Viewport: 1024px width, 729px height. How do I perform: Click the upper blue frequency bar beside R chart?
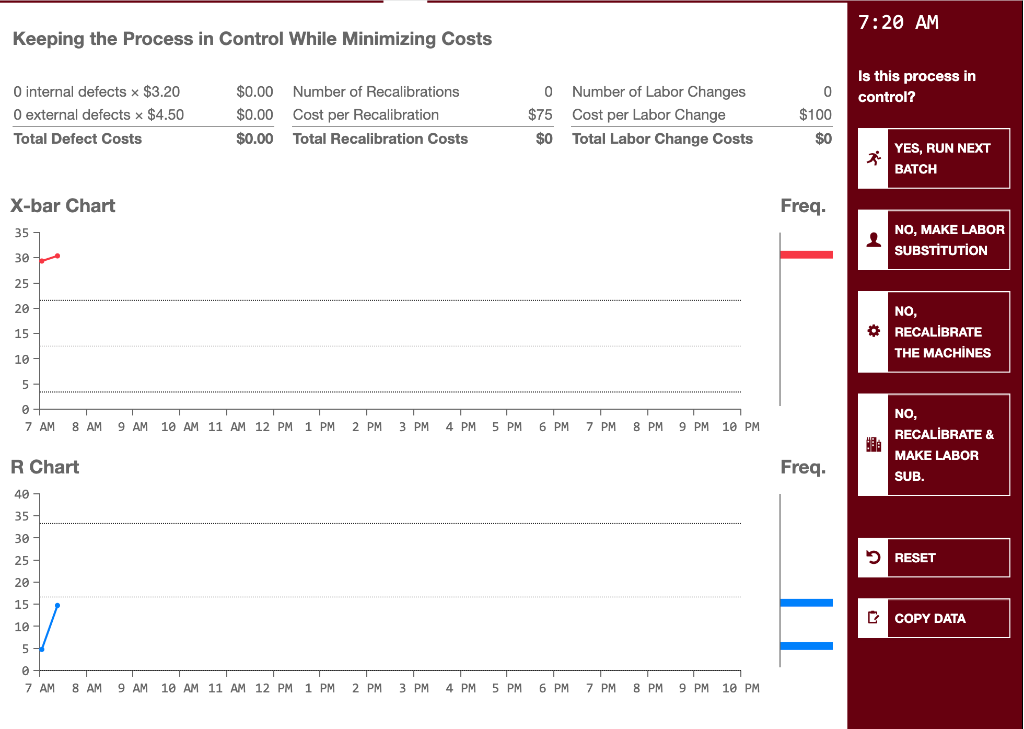tap(805, 602)
